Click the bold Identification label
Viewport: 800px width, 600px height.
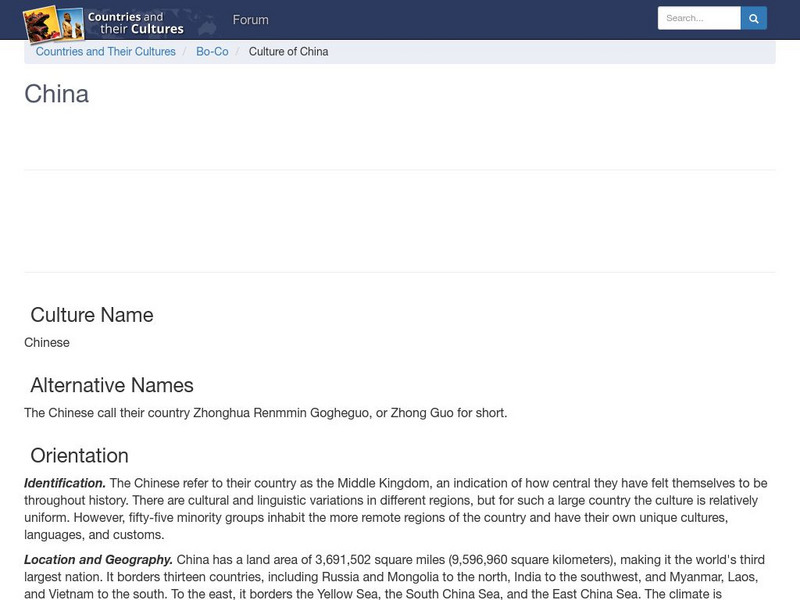tap(65, 483)
